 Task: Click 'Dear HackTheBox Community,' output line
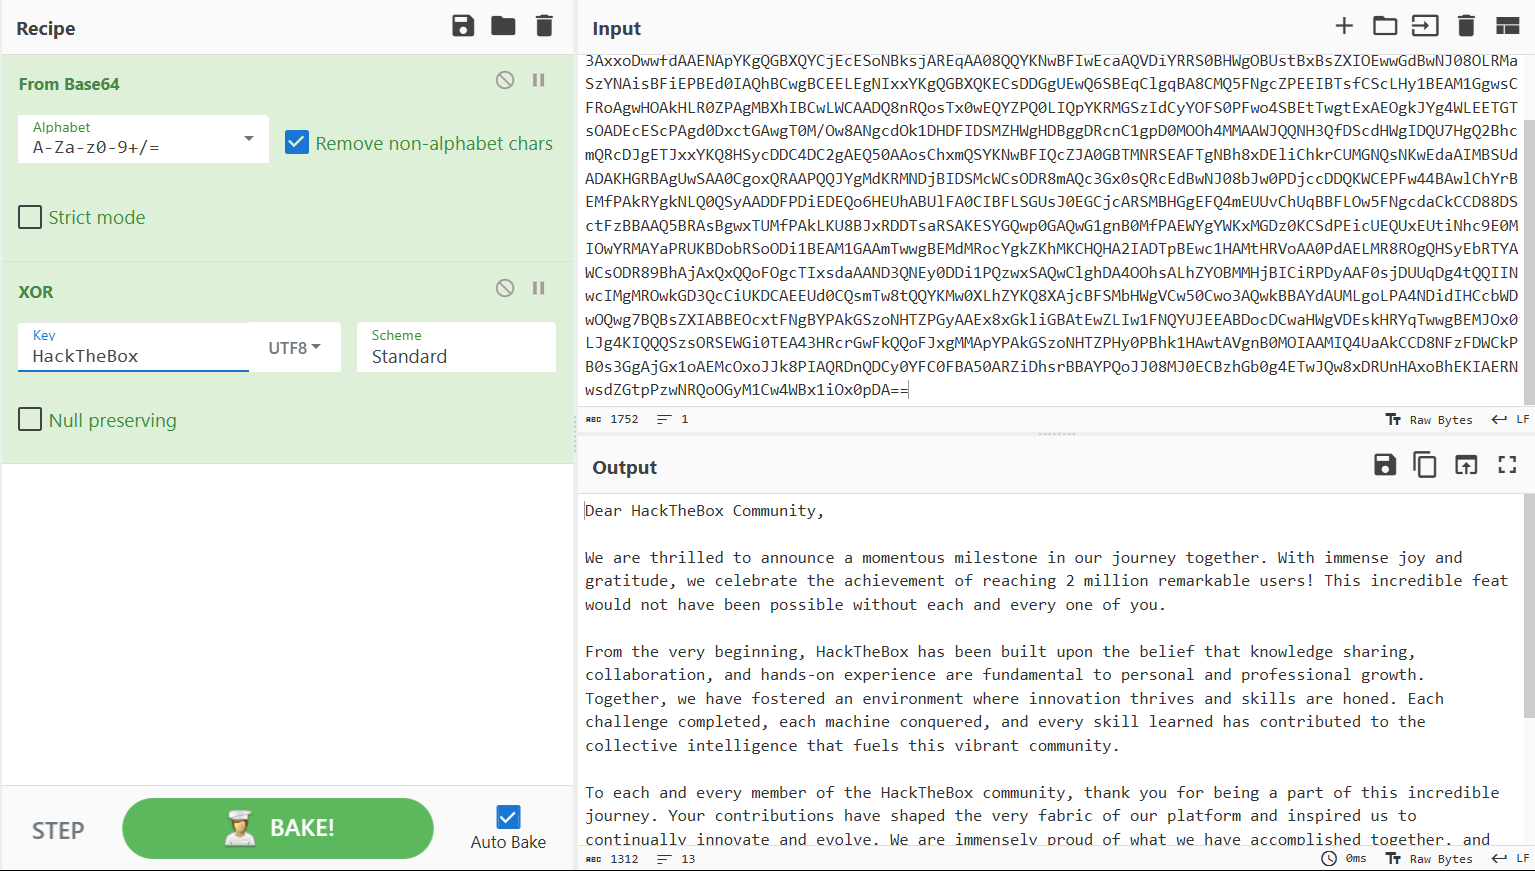[704, 511]
